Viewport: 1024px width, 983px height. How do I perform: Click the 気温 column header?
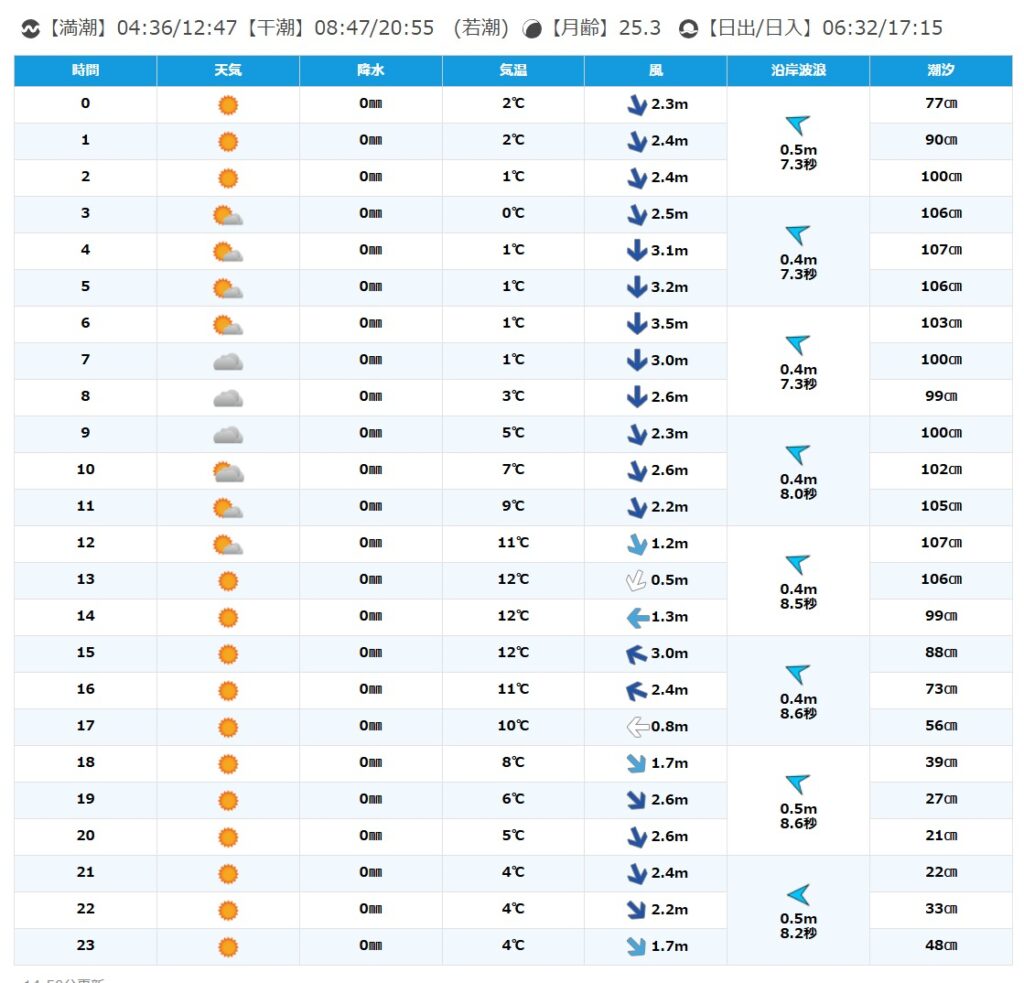[513, 71]
